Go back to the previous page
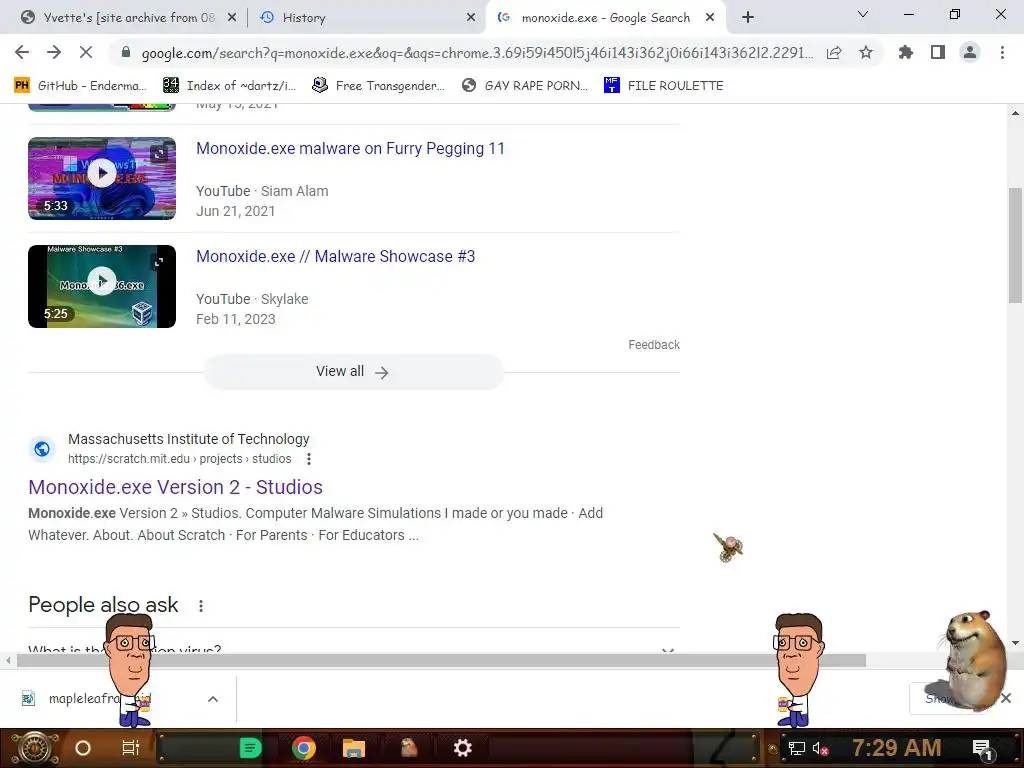This screenshot has width=1024, height=768. [22, 52]
